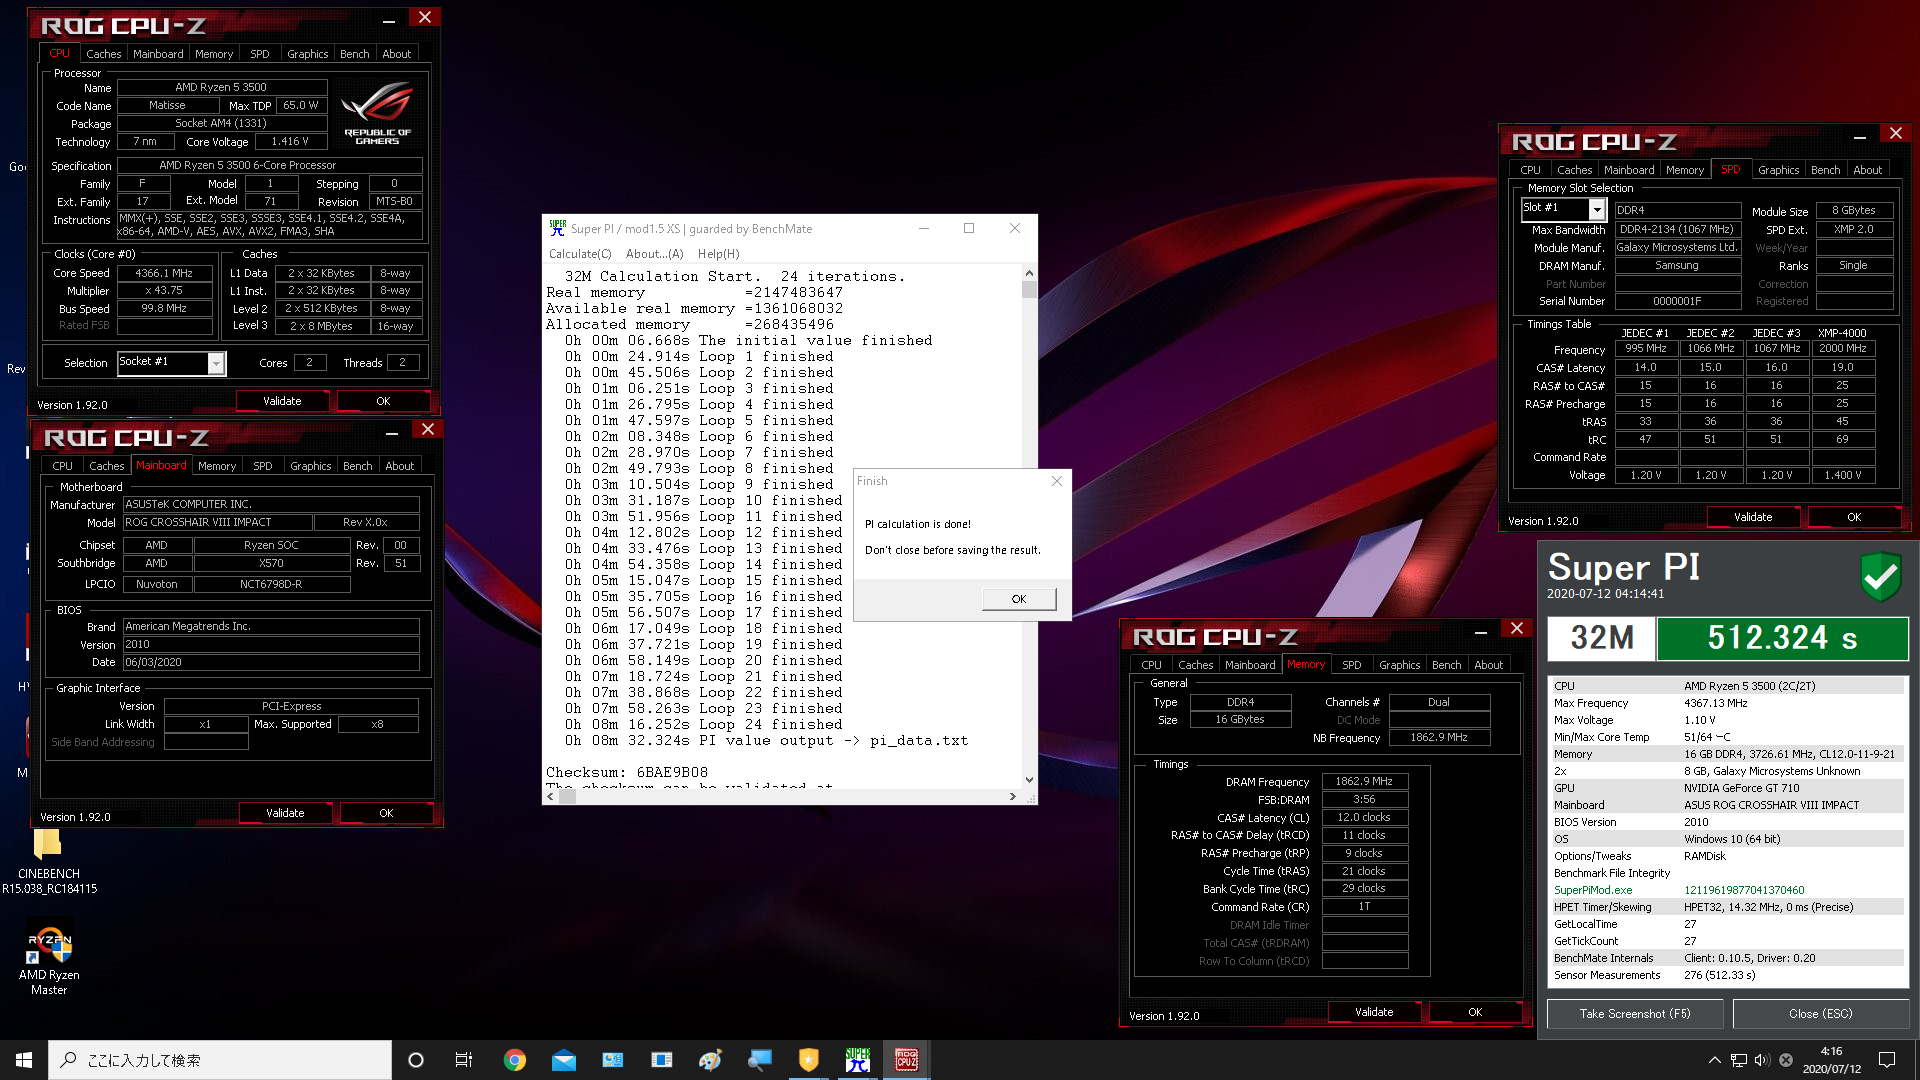Minimize the Super PI window
This screenshot has height=1080, width=1920.
924,229
